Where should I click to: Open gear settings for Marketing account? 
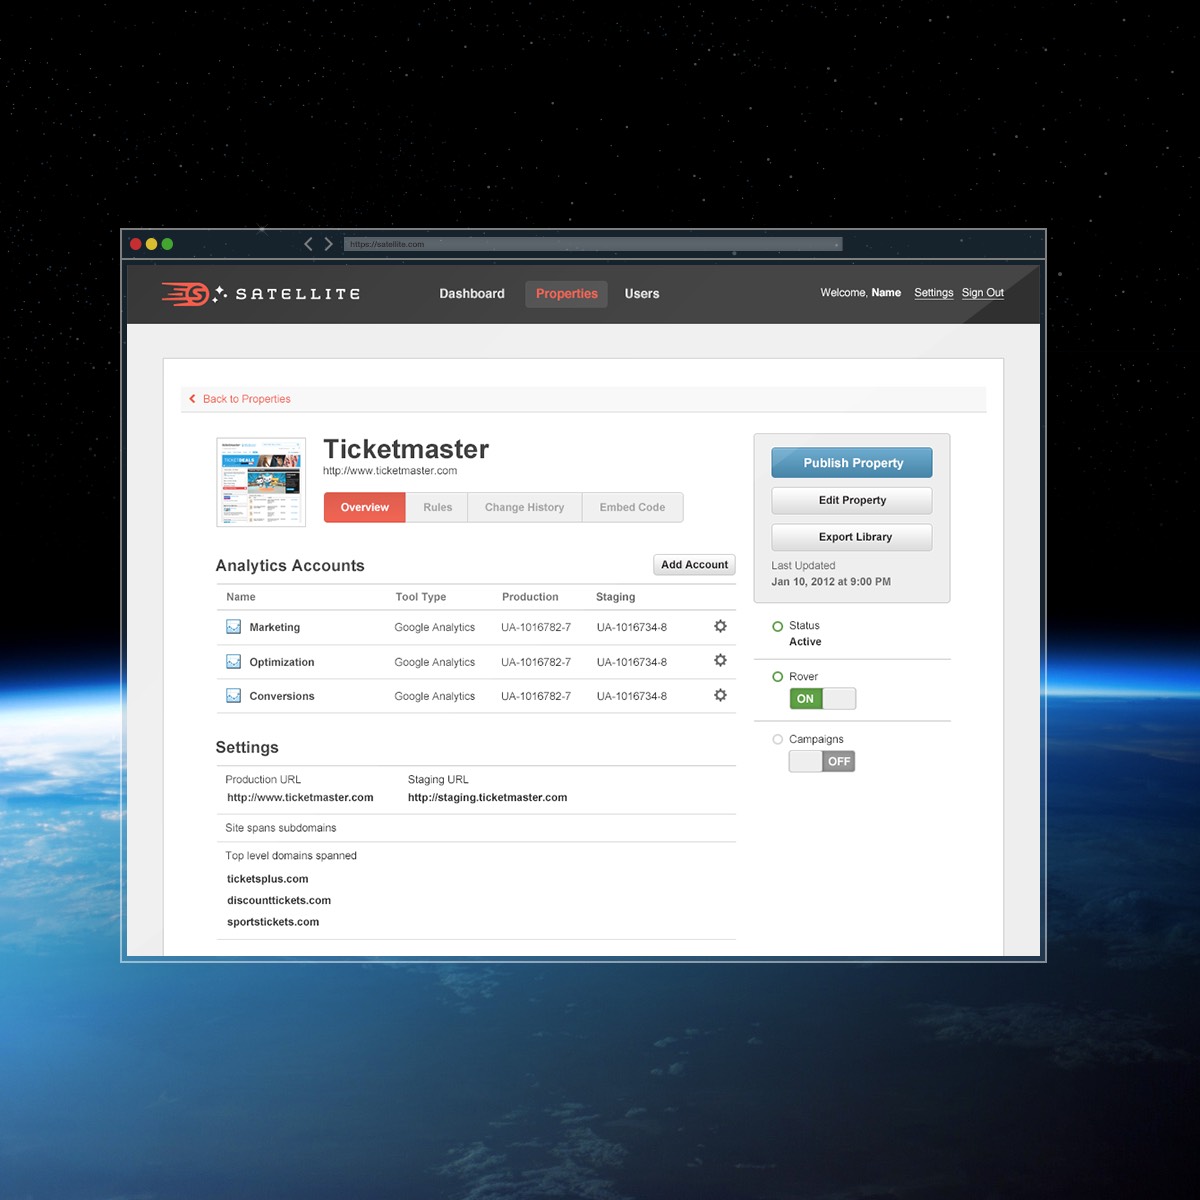[720, 627]
